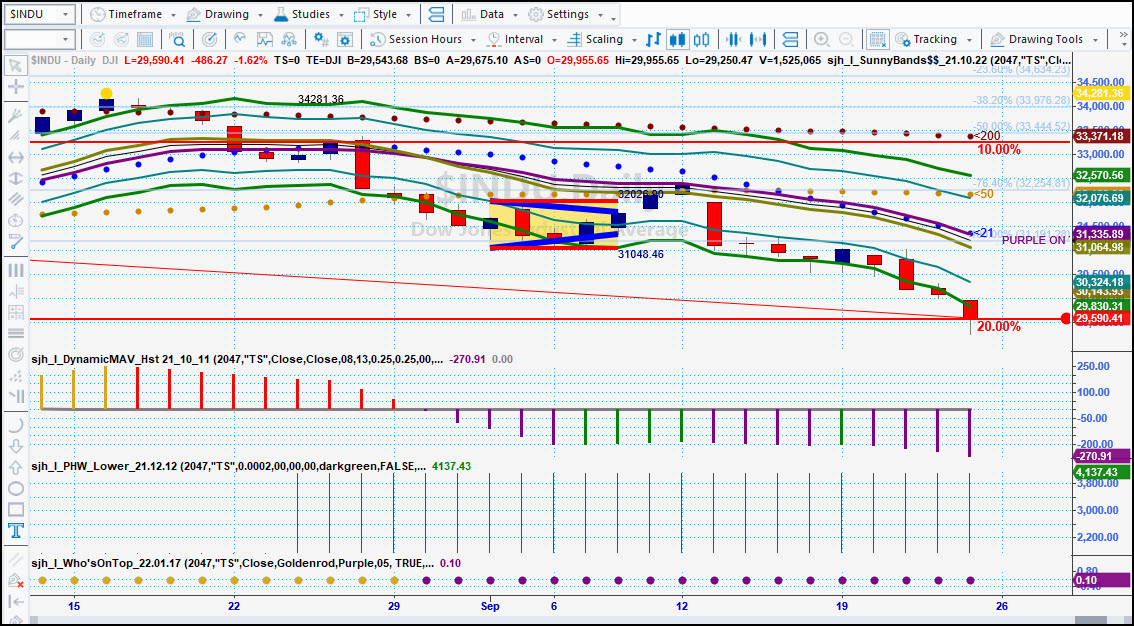Pick the vertical double-arrow drawing tool

(15, 179)
